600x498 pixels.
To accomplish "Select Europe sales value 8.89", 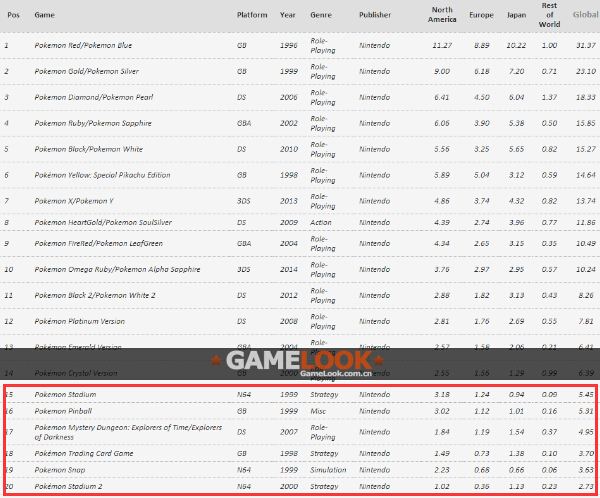I will 482,45.
